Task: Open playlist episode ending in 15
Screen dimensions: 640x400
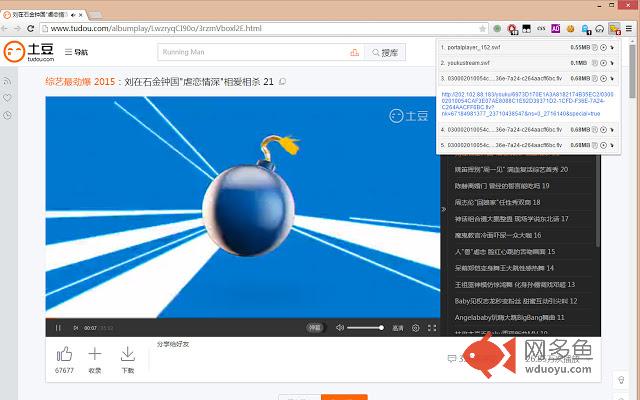Action: pyautogui.click(x=505, y=251)
